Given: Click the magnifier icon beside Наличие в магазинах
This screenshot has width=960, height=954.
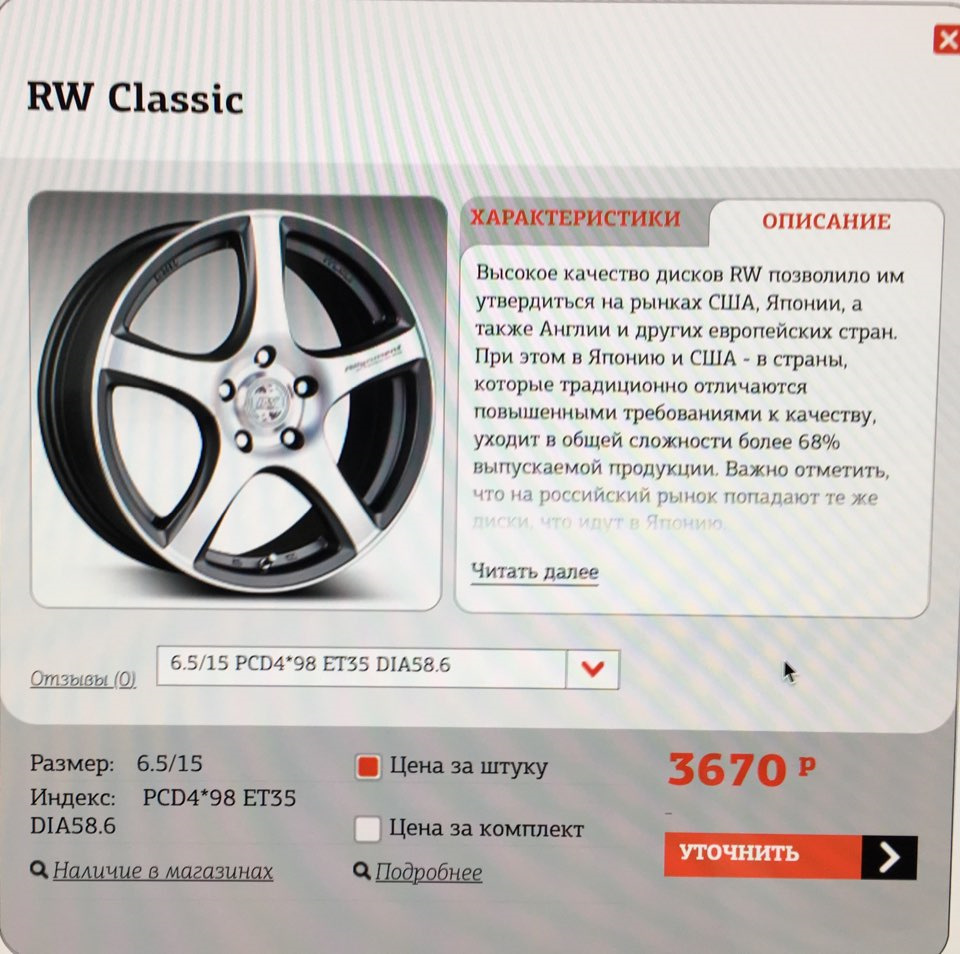Looking at the screenshot, I should [39, 869].
